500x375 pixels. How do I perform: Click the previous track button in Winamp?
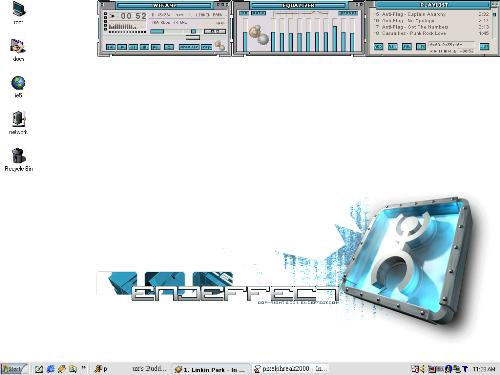coord(111,47)
